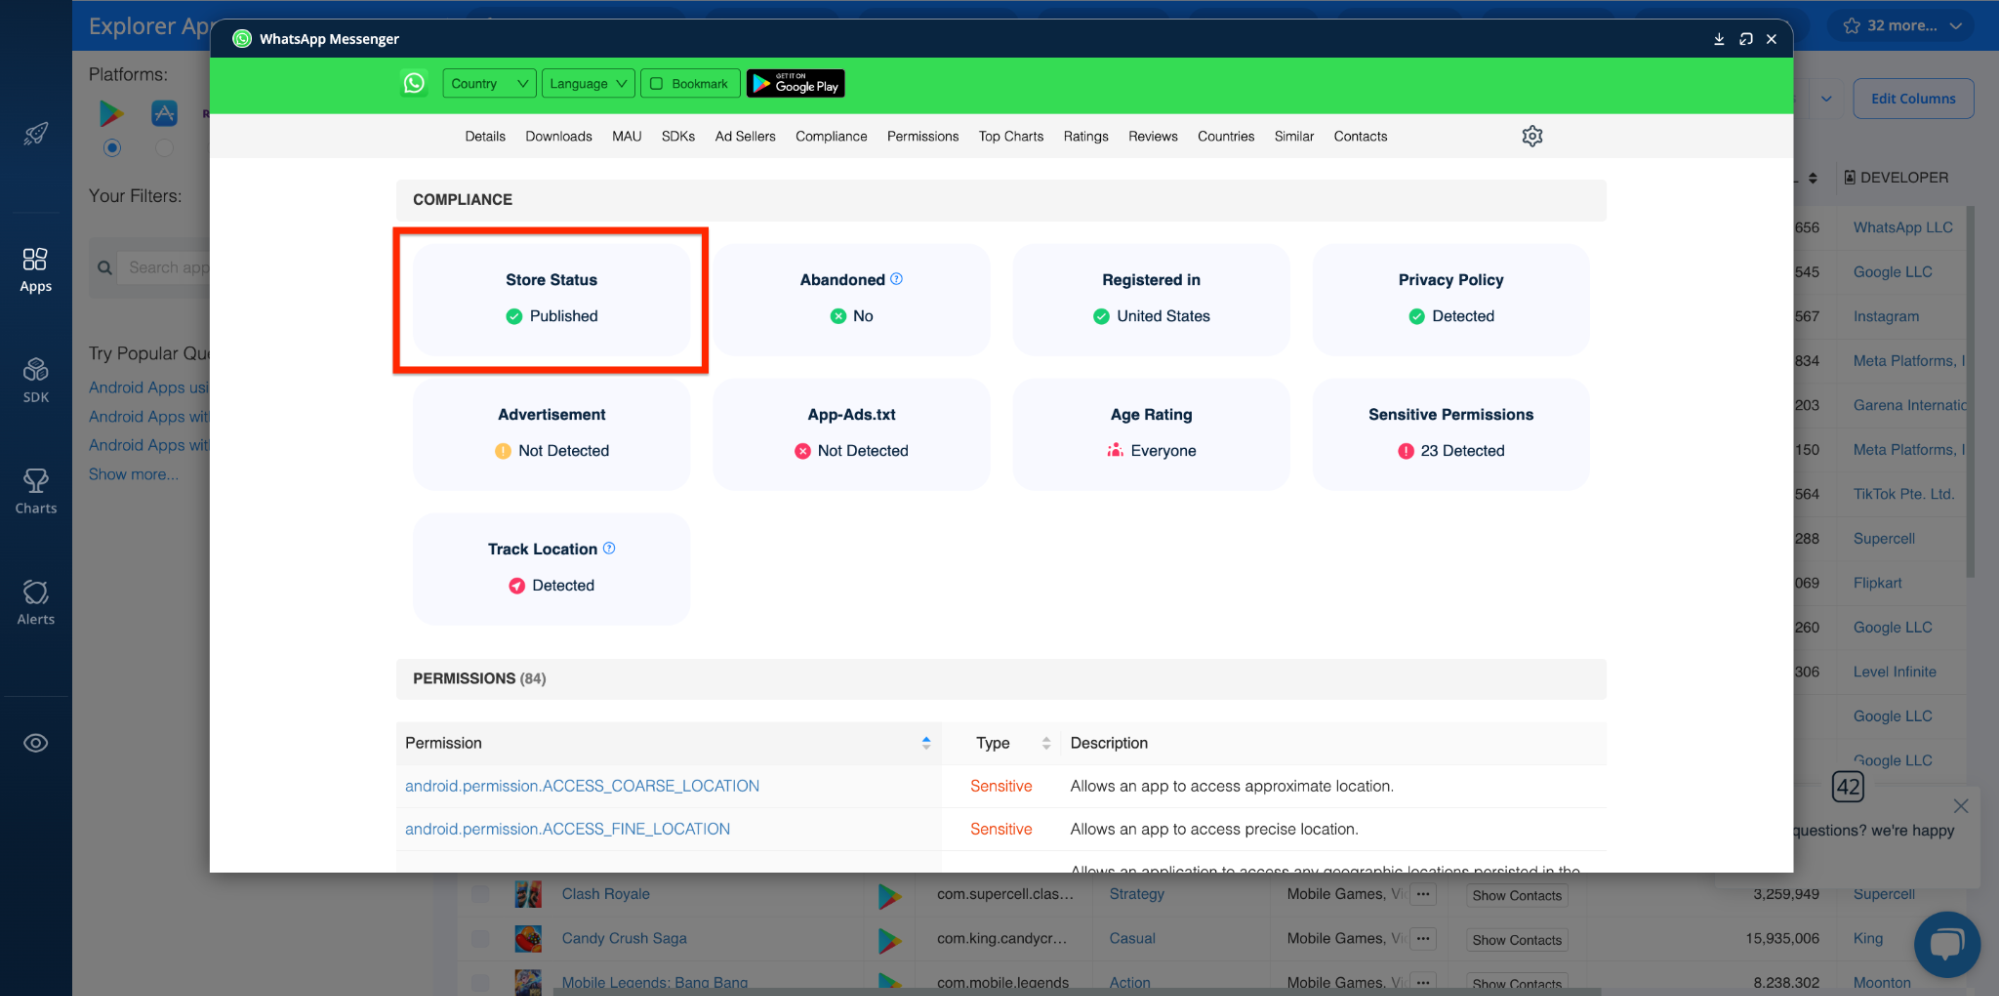Click the search magnifier icon
This screenshot has width=1999, height=996.
pyautogui.click(x=104, y=268)
